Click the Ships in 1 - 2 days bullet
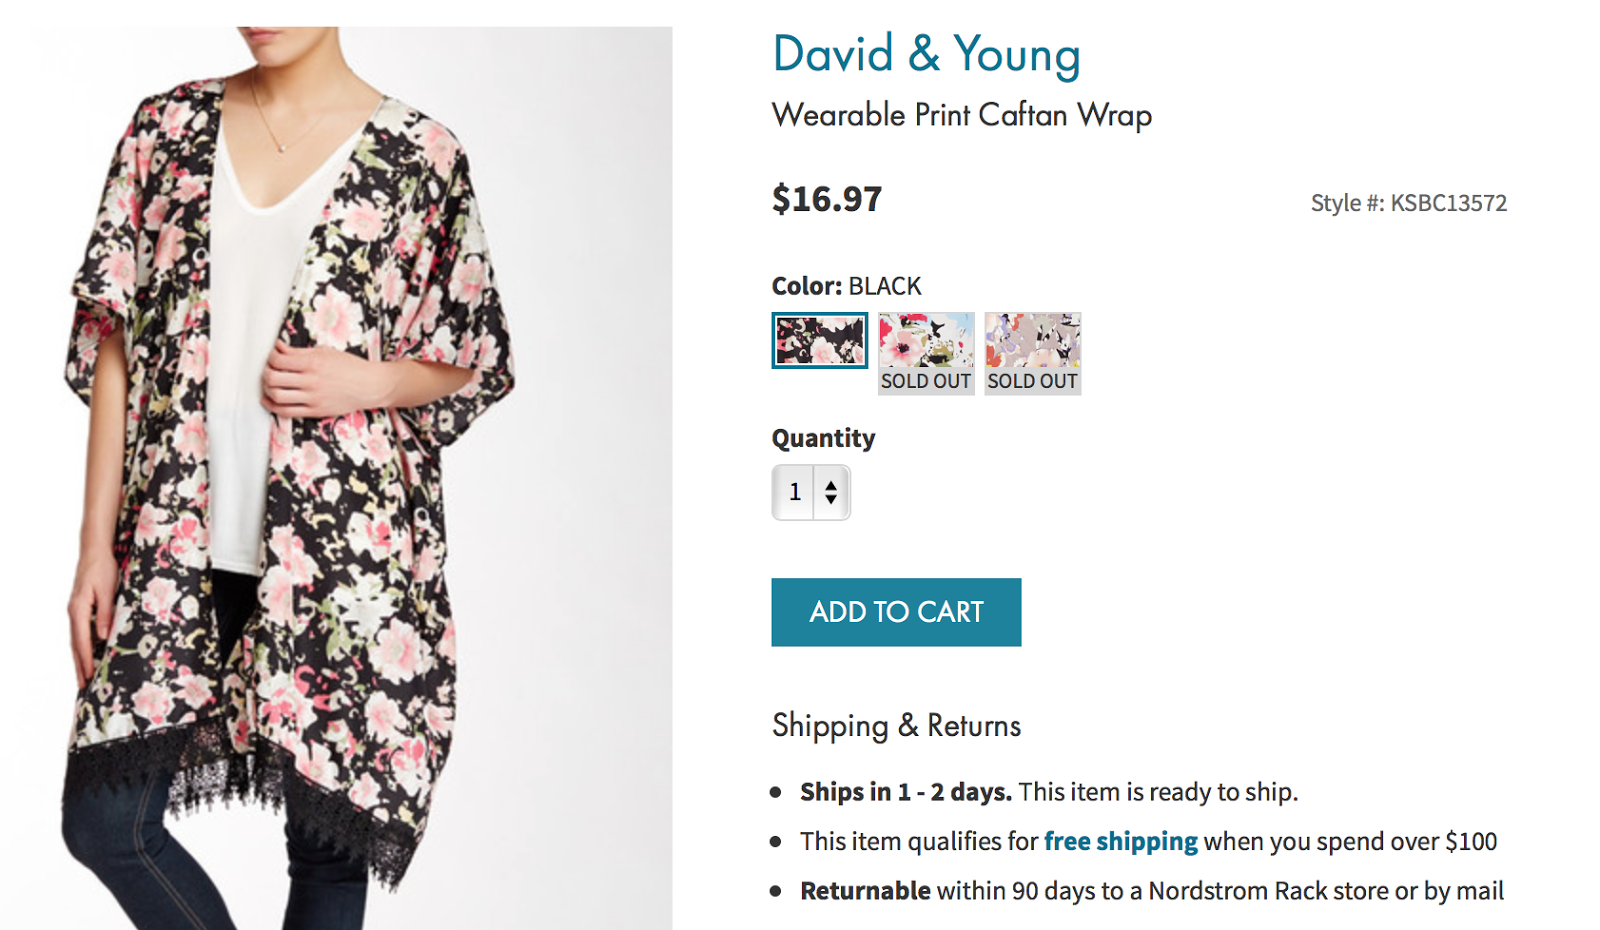1600x930 pixels. [1048, 791]
